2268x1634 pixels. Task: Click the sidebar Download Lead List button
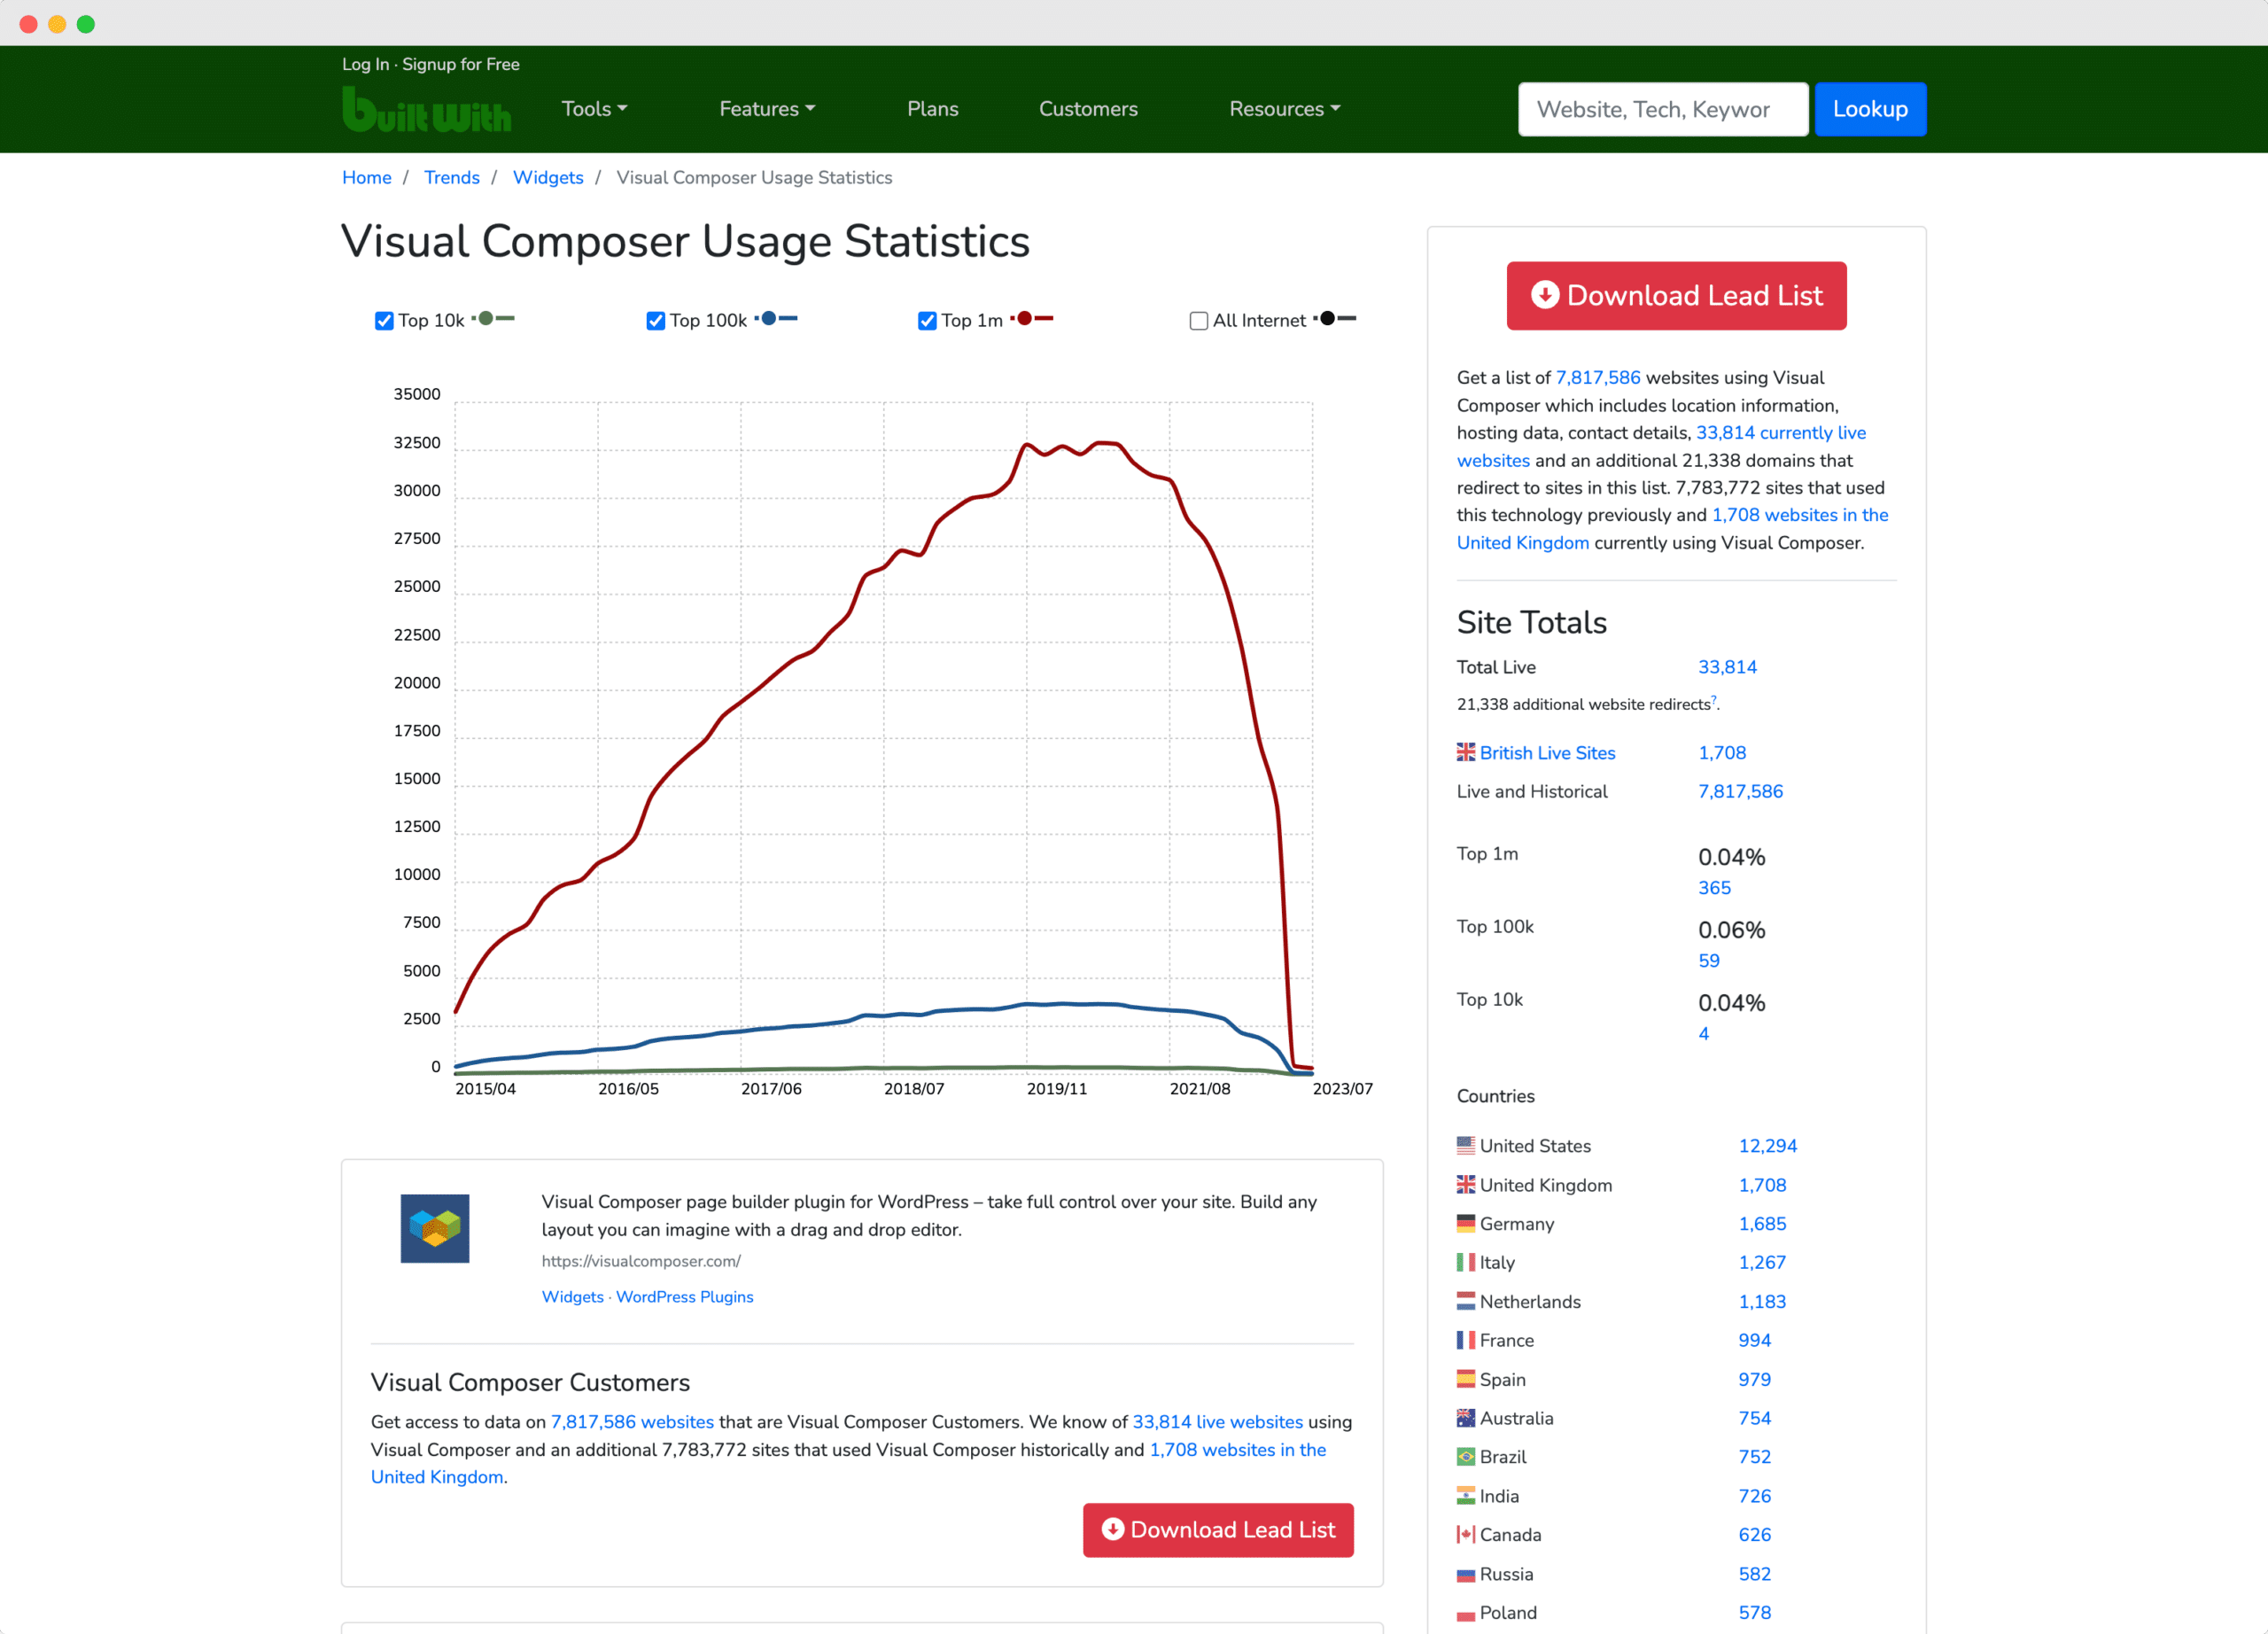[x=1676, y=296]
